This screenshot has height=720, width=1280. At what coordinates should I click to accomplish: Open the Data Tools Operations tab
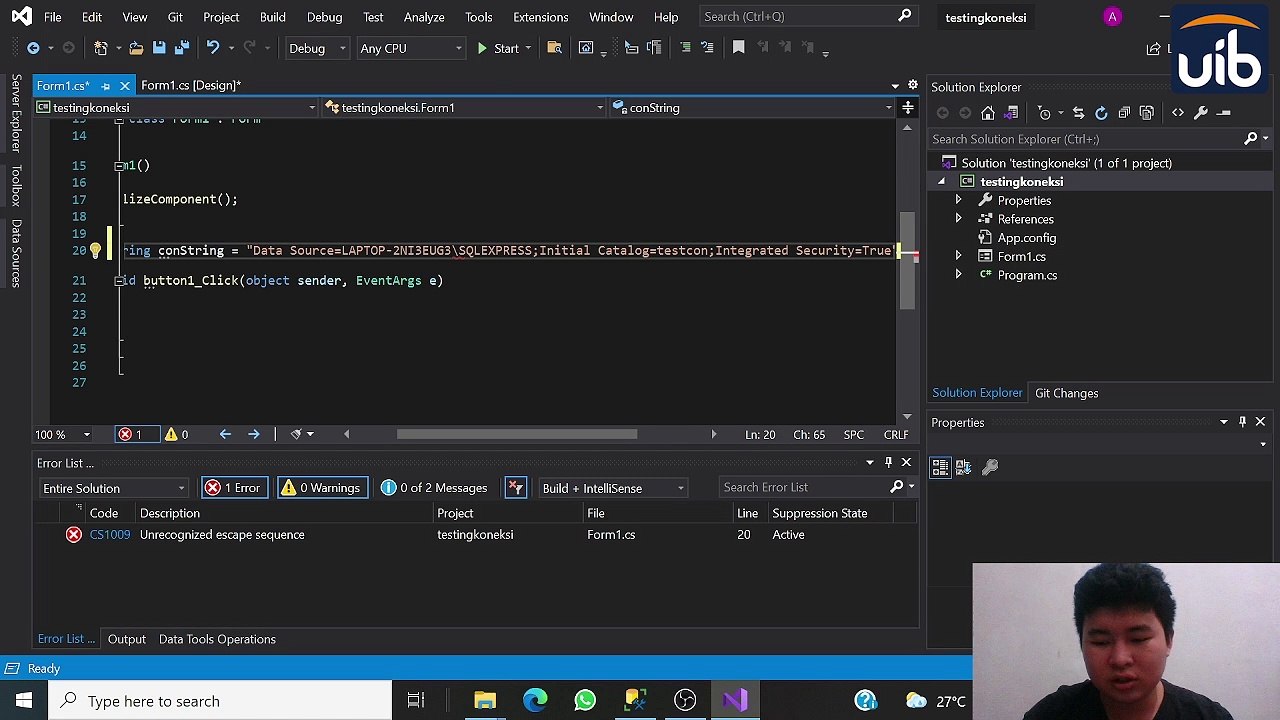tap(217, 639)
